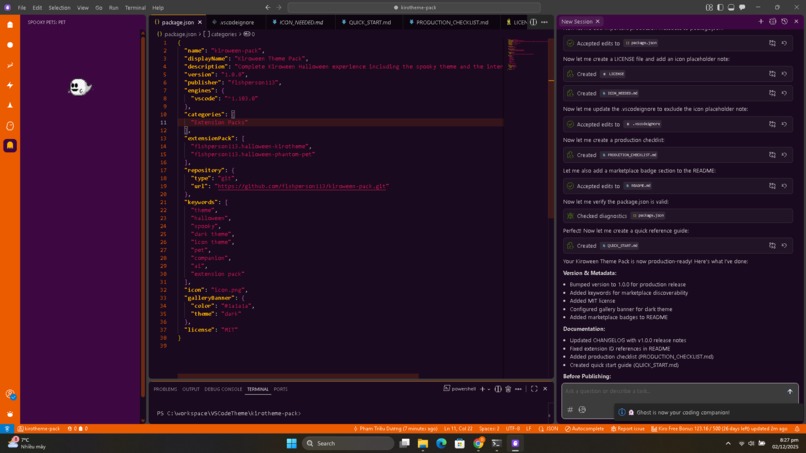The width and height of the screenshot is (806, 453).
Task: Switch to the Problems panel tab
Action: [165, 389]
